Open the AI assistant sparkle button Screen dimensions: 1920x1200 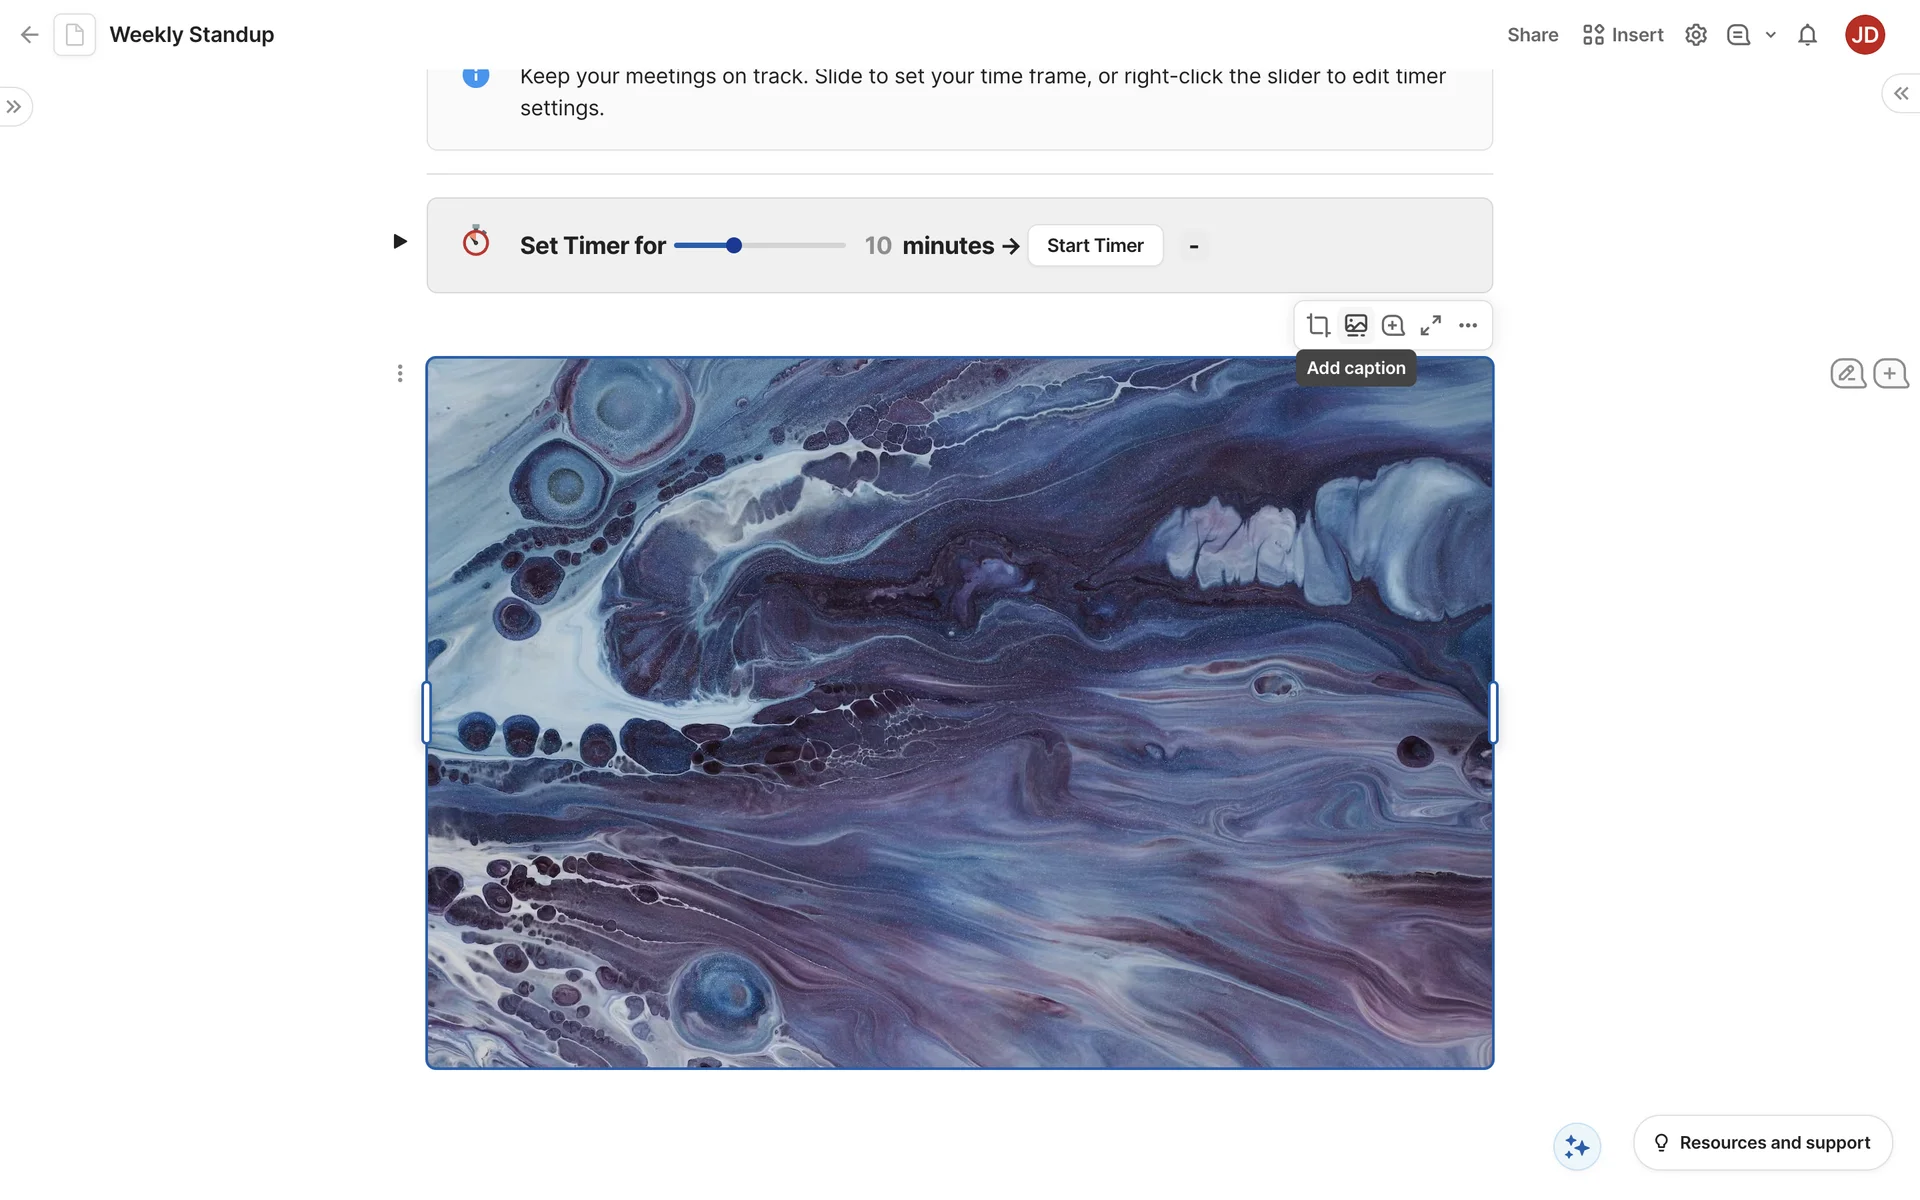click(1577, 1146)
